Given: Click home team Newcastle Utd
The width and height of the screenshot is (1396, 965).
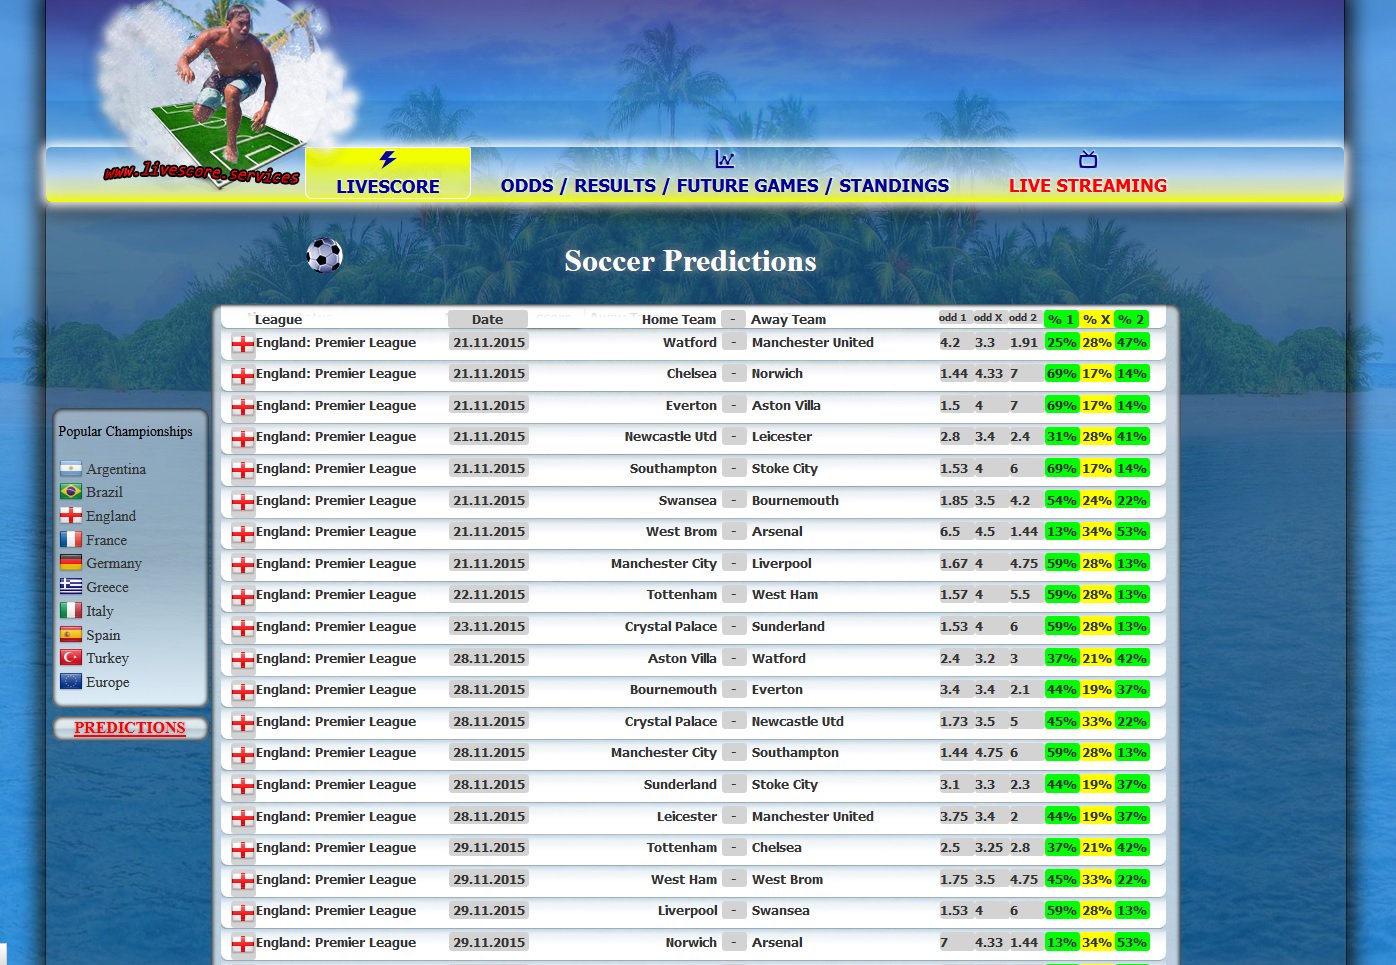Looking at the screenshot, I should 670,437.
